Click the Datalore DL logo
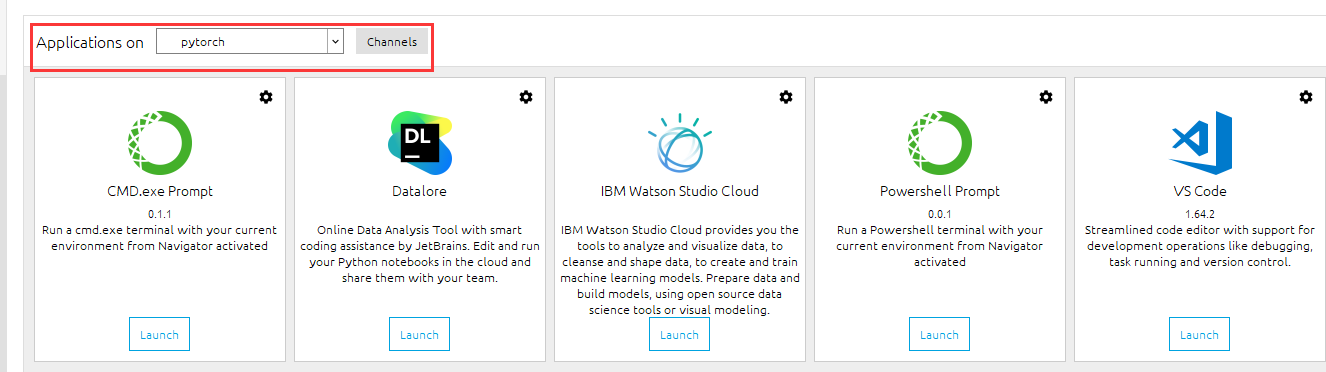The image size is (1326, 372). [x=420, y=142]
